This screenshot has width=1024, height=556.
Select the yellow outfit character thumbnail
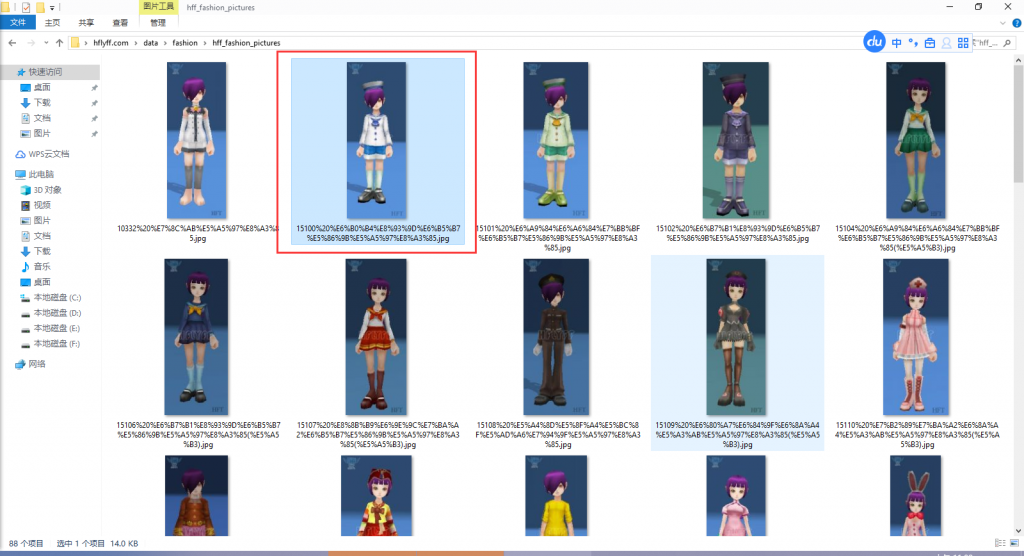tap(556, 496)
